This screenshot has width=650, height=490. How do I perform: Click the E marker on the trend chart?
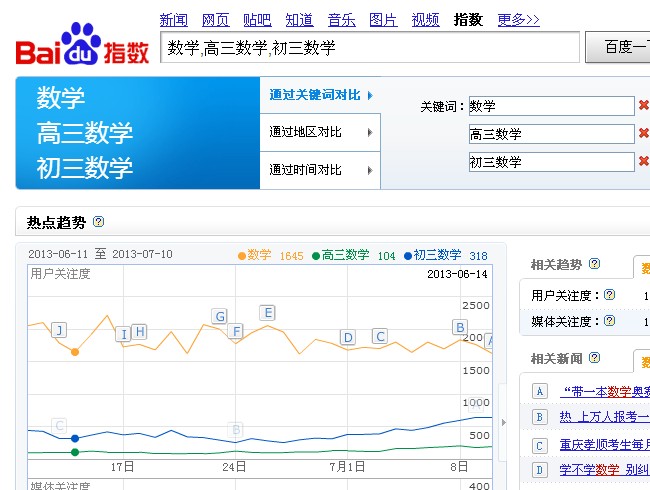click(267, 312)
